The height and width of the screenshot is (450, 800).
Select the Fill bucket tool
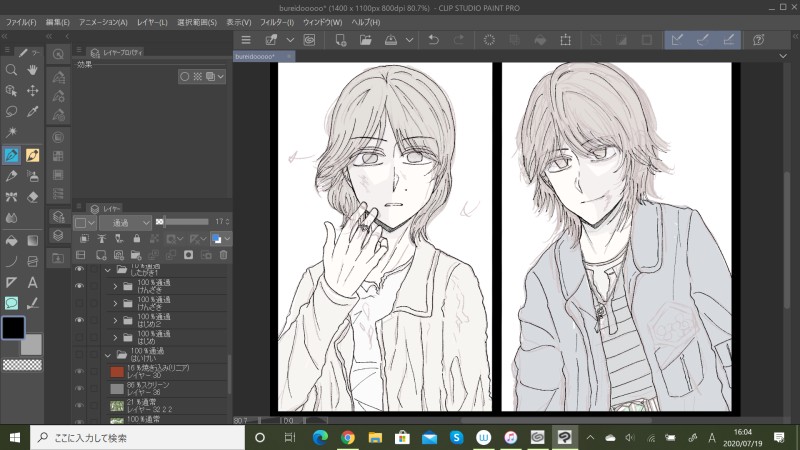(11, 240)
